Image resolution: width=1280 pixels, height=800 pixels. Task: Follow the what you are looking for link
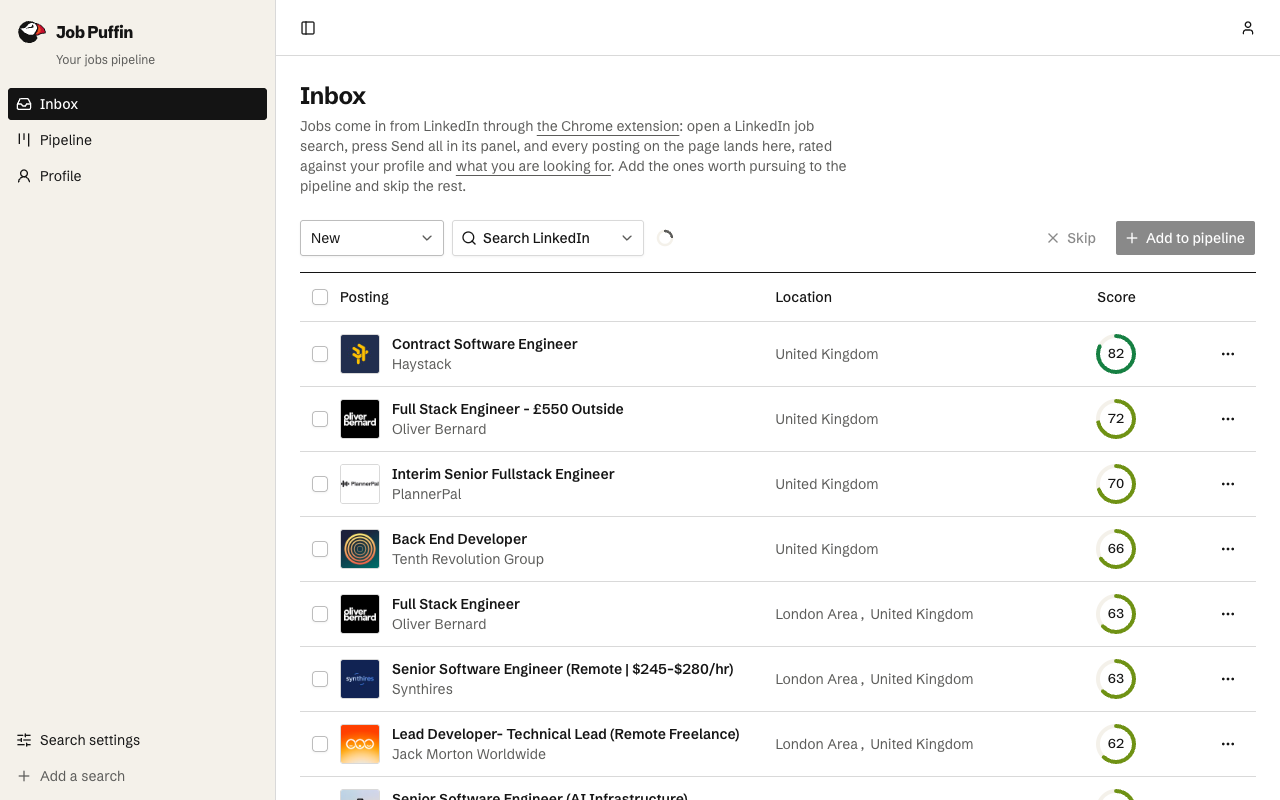[x=534, y=166]
